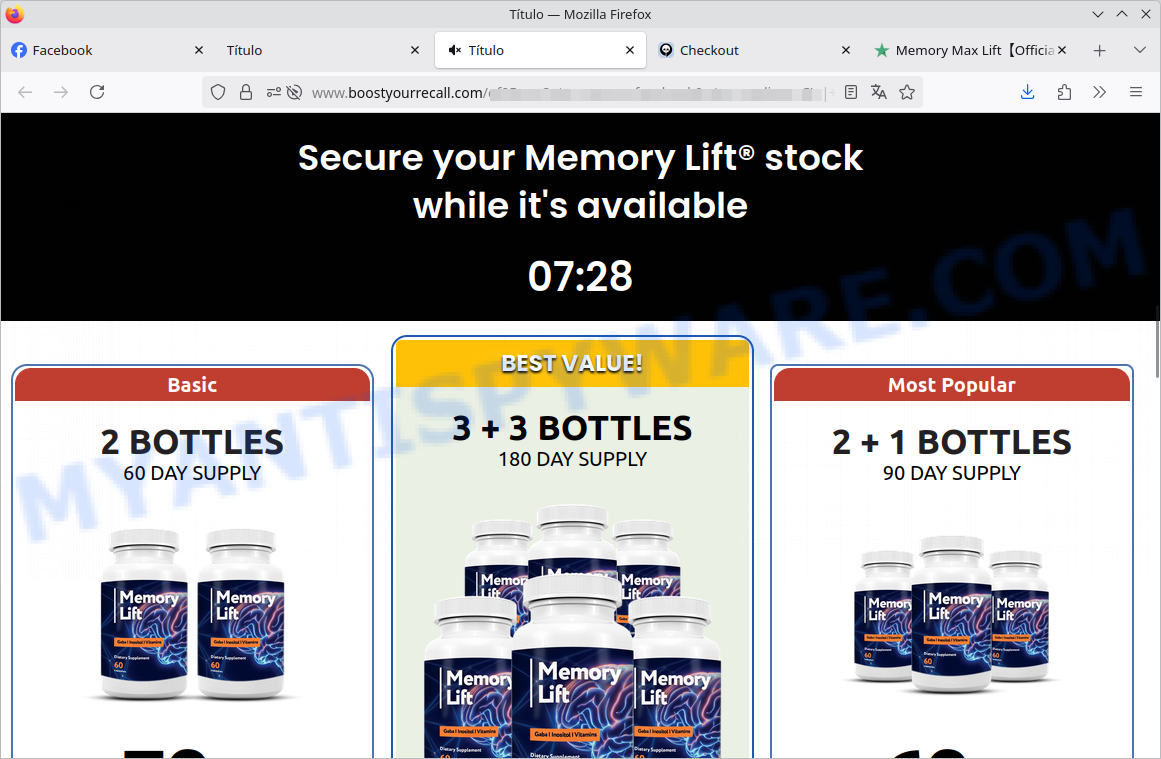Open site permissions settings icon
The image size is (1161, 759).
click(x=273, y=92)
